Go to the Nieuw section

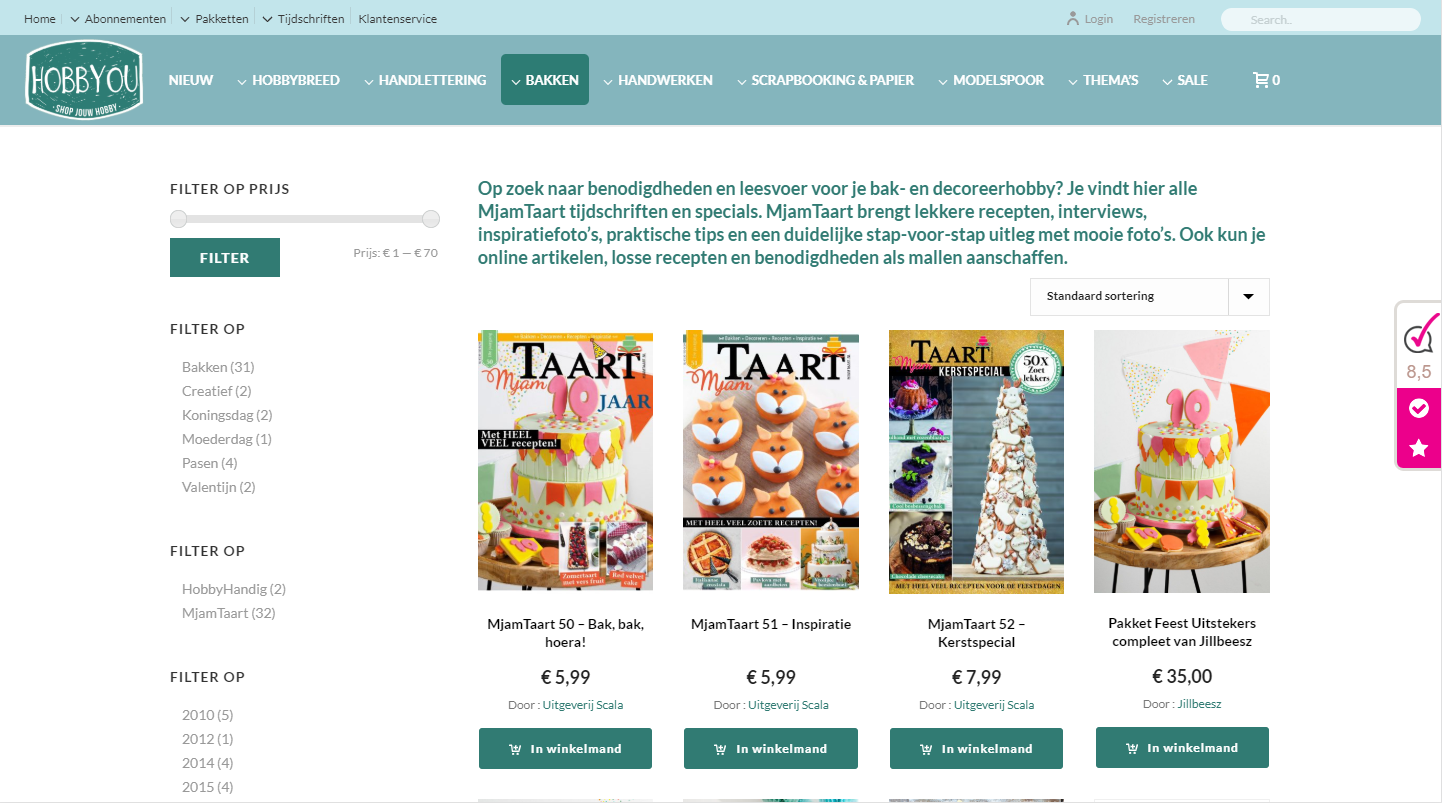tap(191, 80)
